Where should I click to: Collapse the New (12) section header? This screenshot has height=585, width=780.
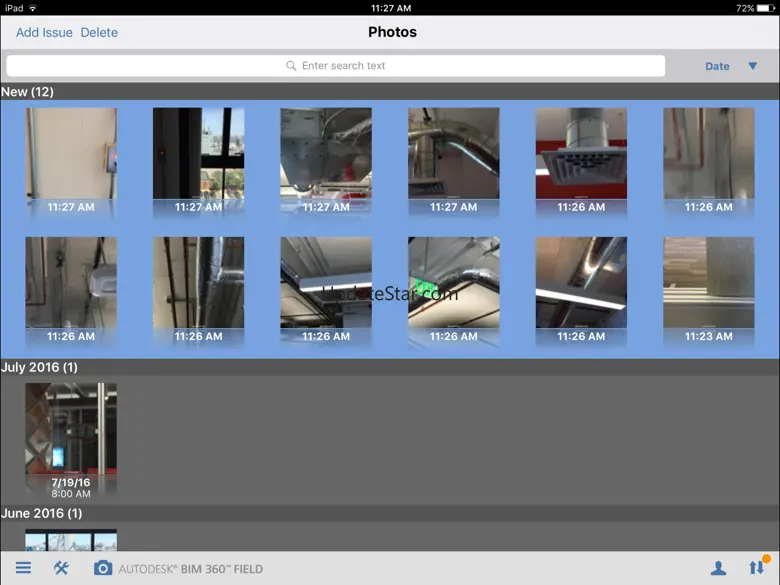pyautogui.click(x=28, y=92)
